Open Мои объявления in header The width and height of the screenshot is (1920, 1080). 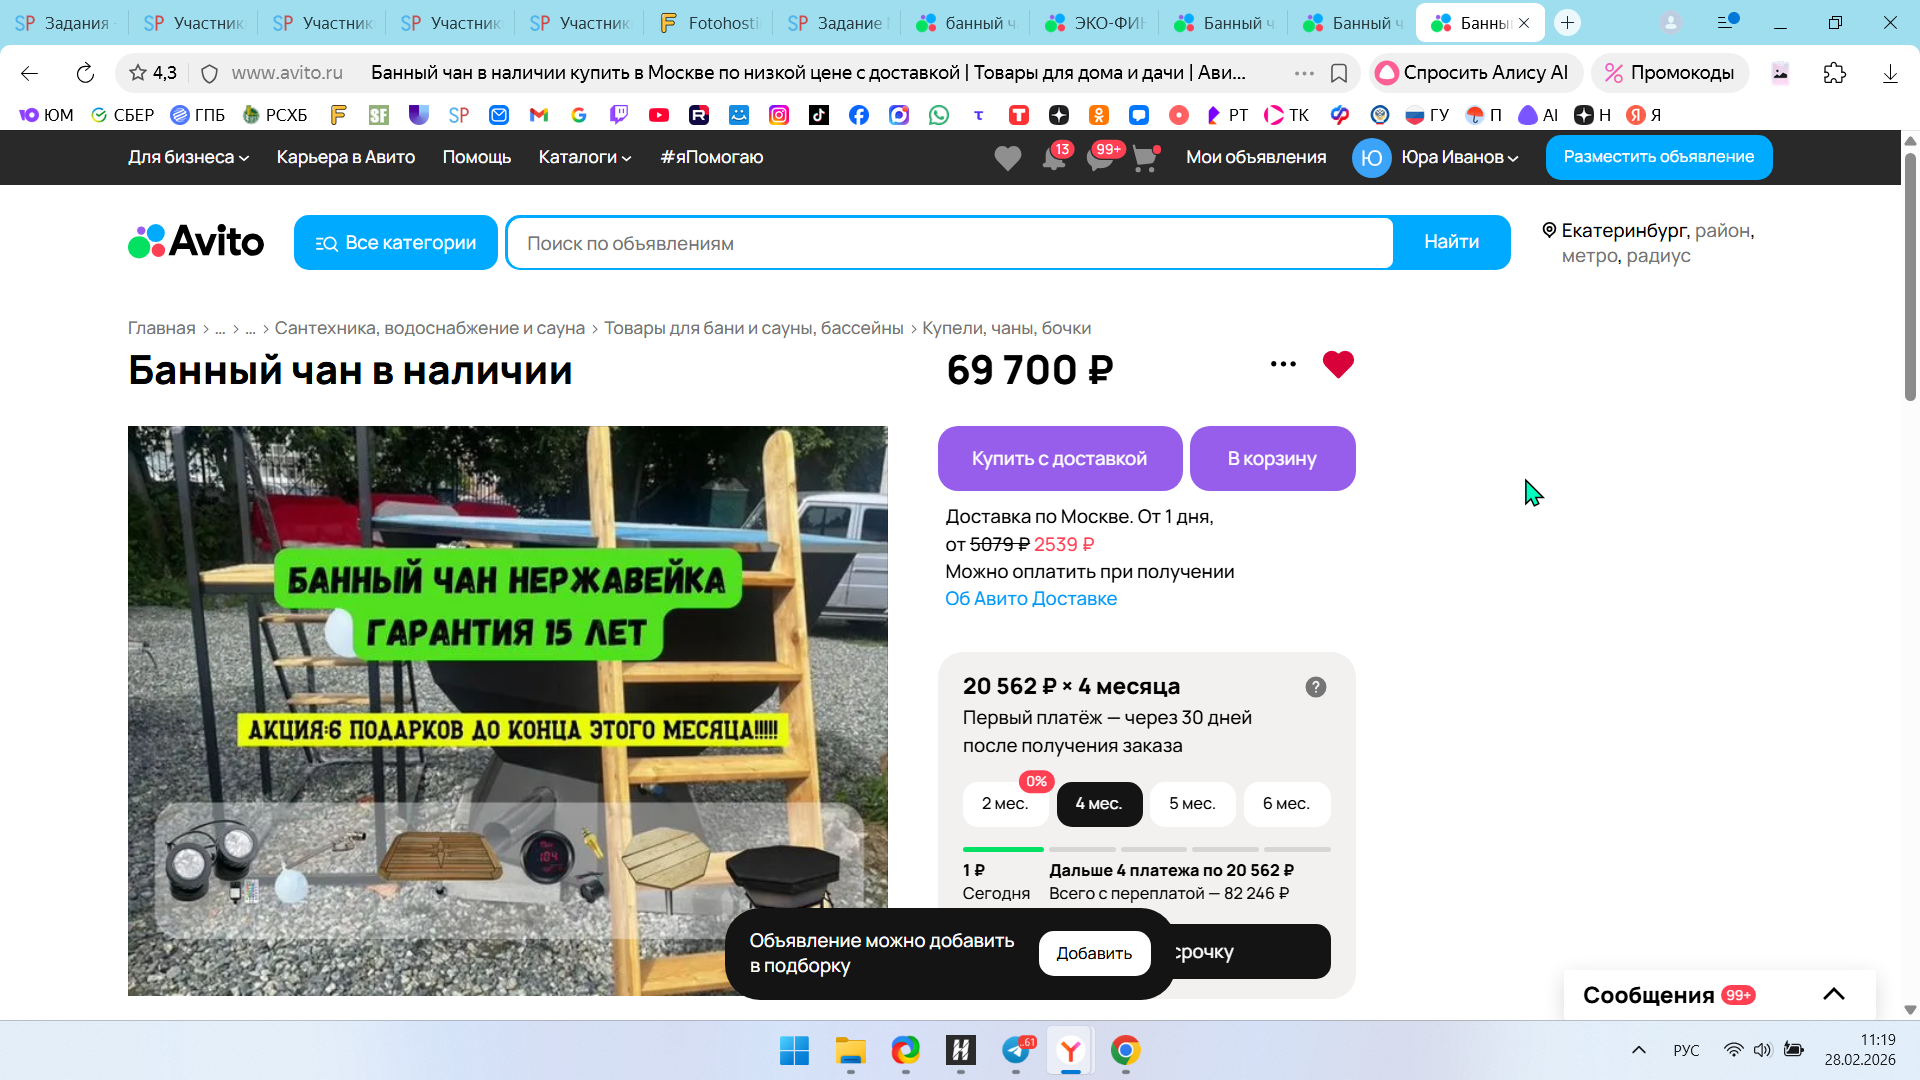coord(1255,157)
